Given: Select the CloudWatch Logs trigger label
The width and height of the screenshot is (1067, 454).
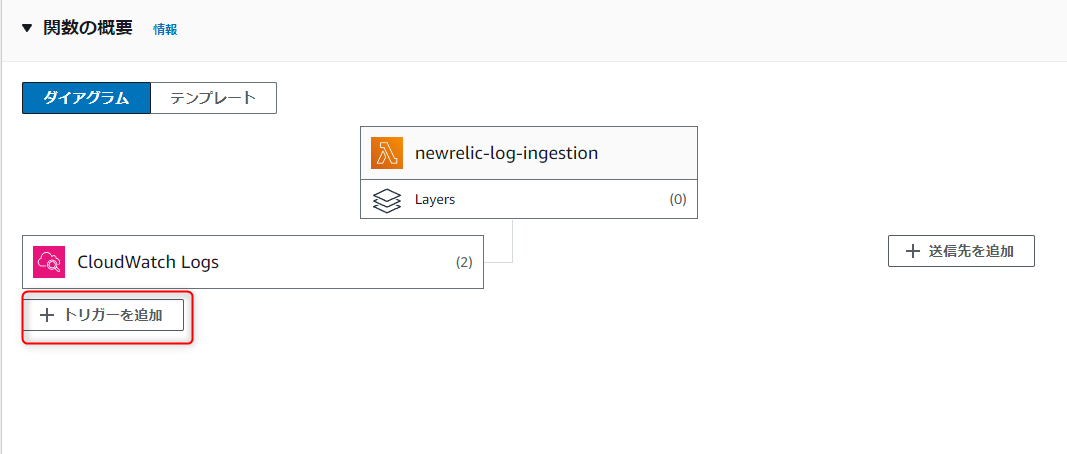Looking at the screenshot, I should [x=148, y=262].
